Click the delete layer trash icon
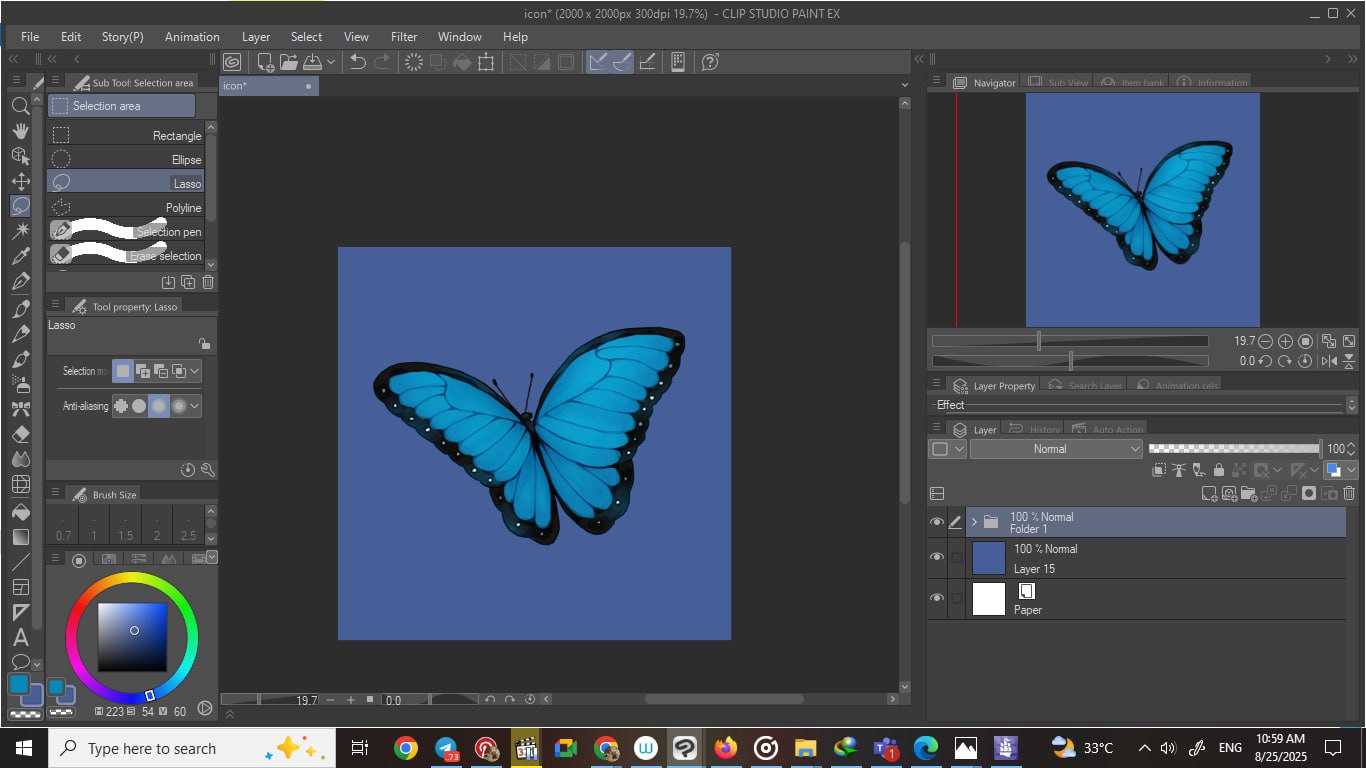1366x768 pixels. pos(1349,493)
